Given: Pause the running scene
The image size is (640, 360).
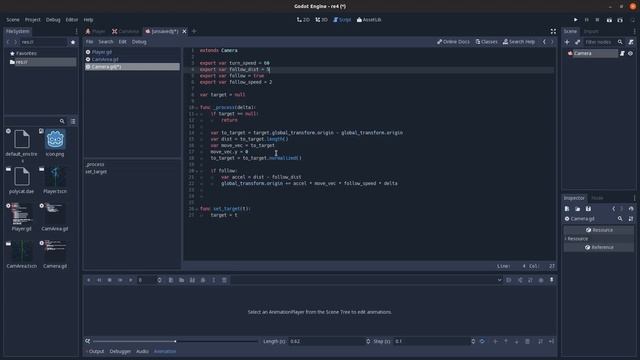Looking at the screenshot, I should 587,20.
